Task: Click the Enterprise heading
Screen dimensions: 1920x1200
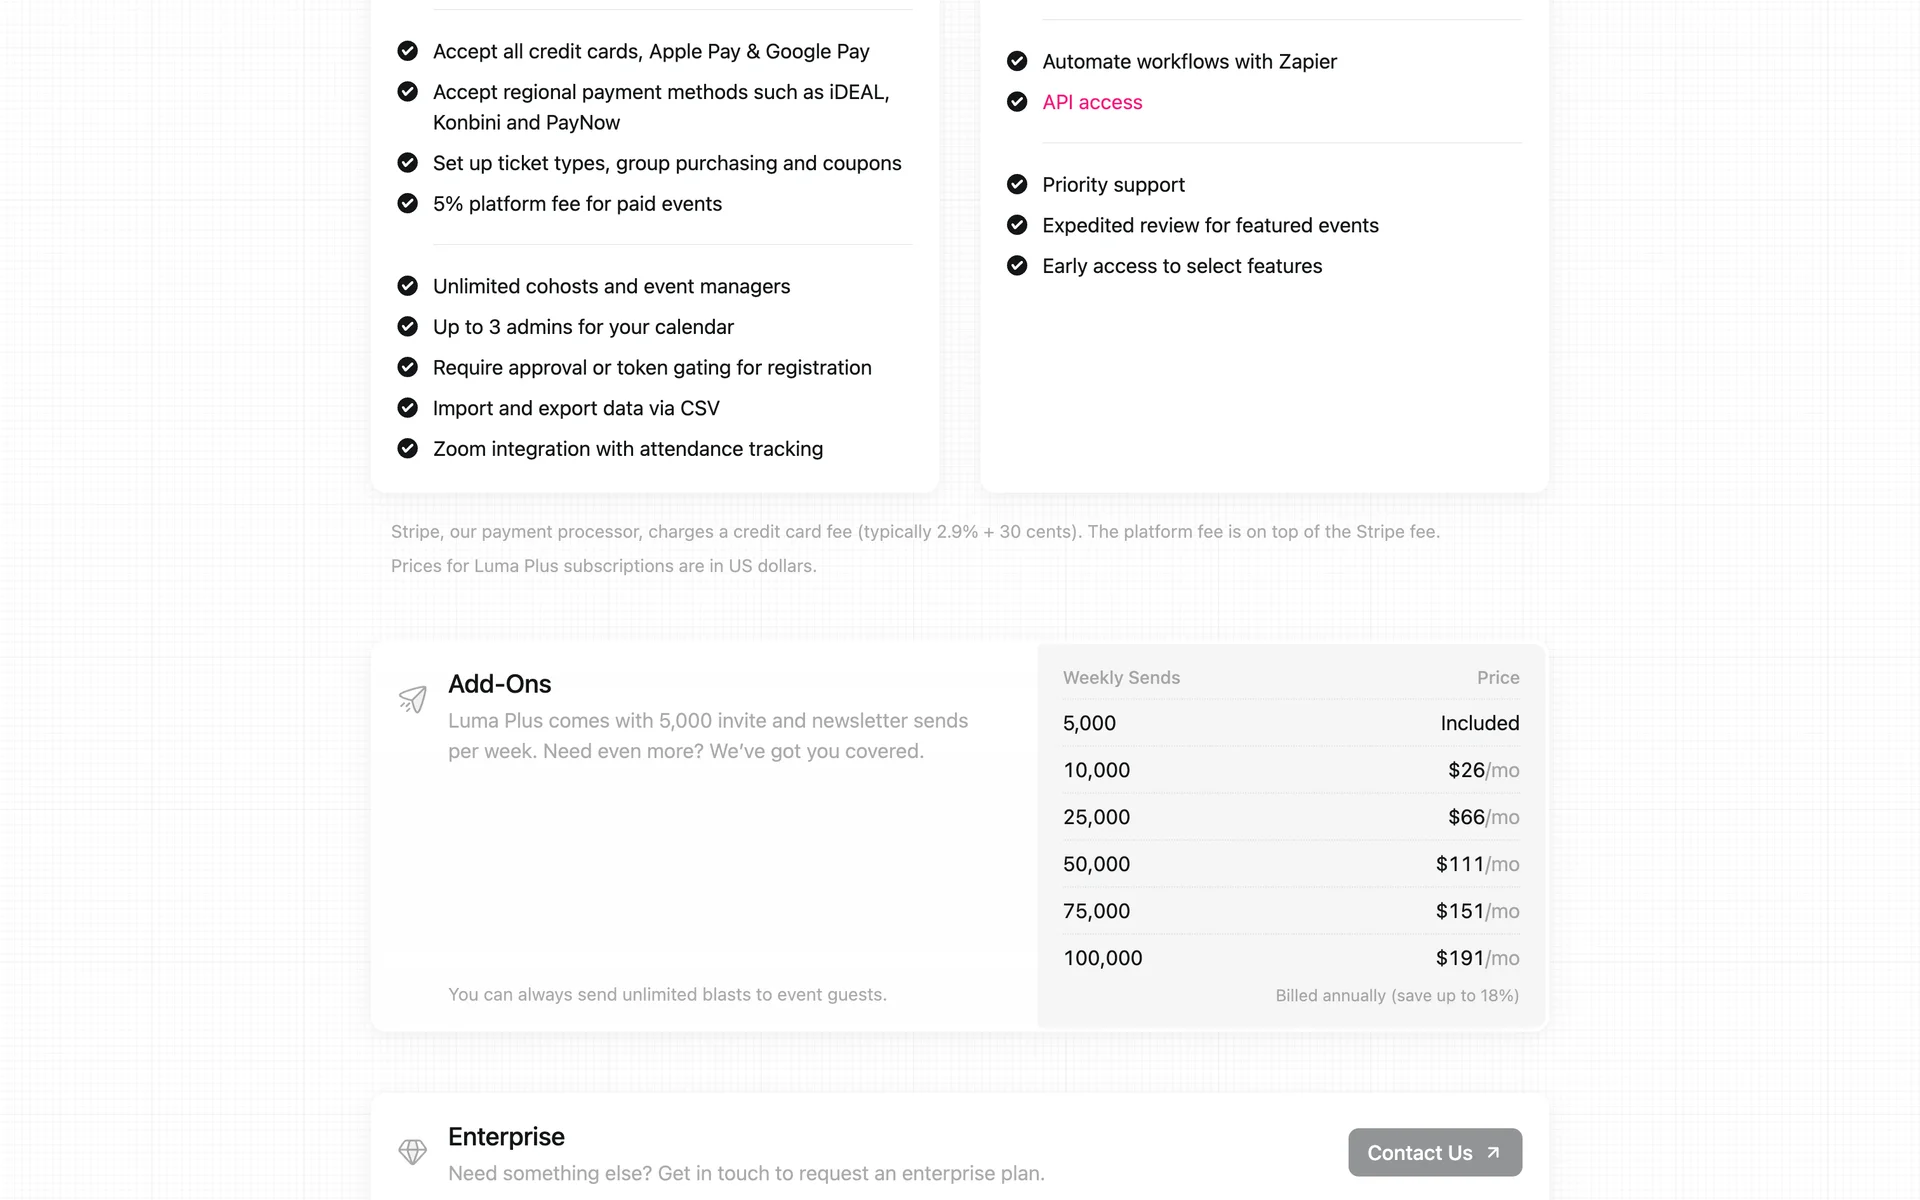Action: 506,1137
